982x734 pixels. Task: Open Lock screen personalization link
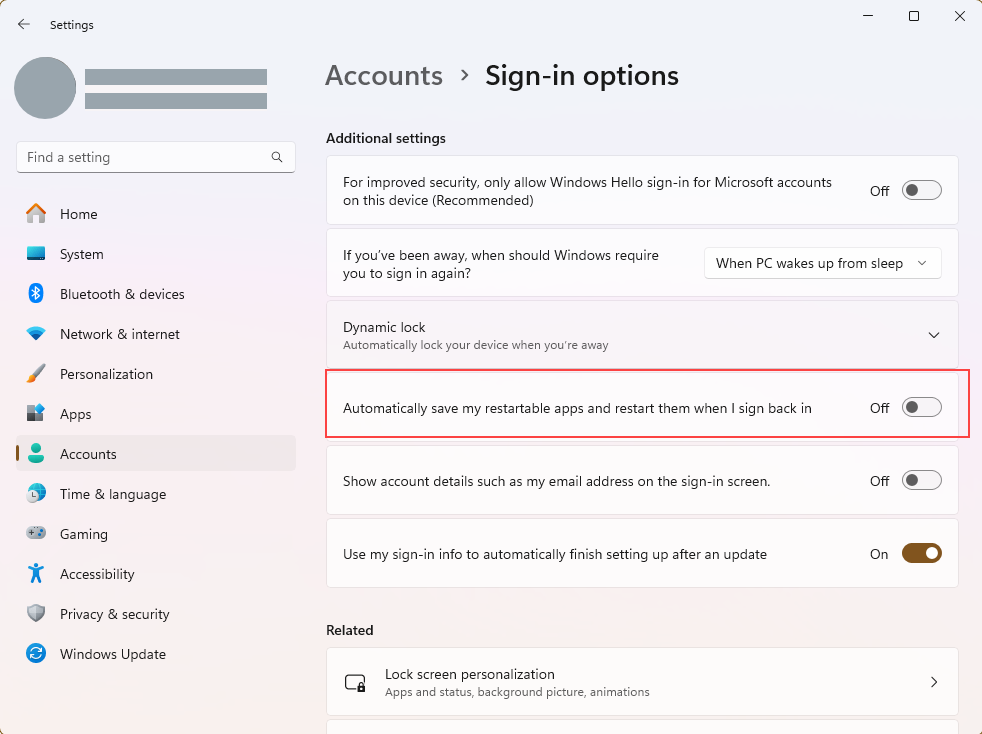pos(642,682)
